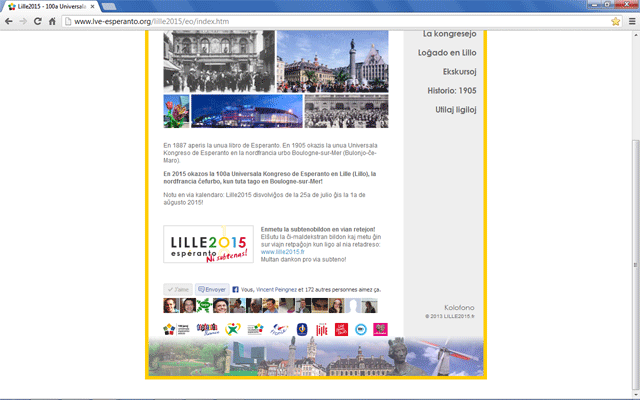
Task: Select the Lille2015 - 100a Universala tab
Action: tap(51, 7)
